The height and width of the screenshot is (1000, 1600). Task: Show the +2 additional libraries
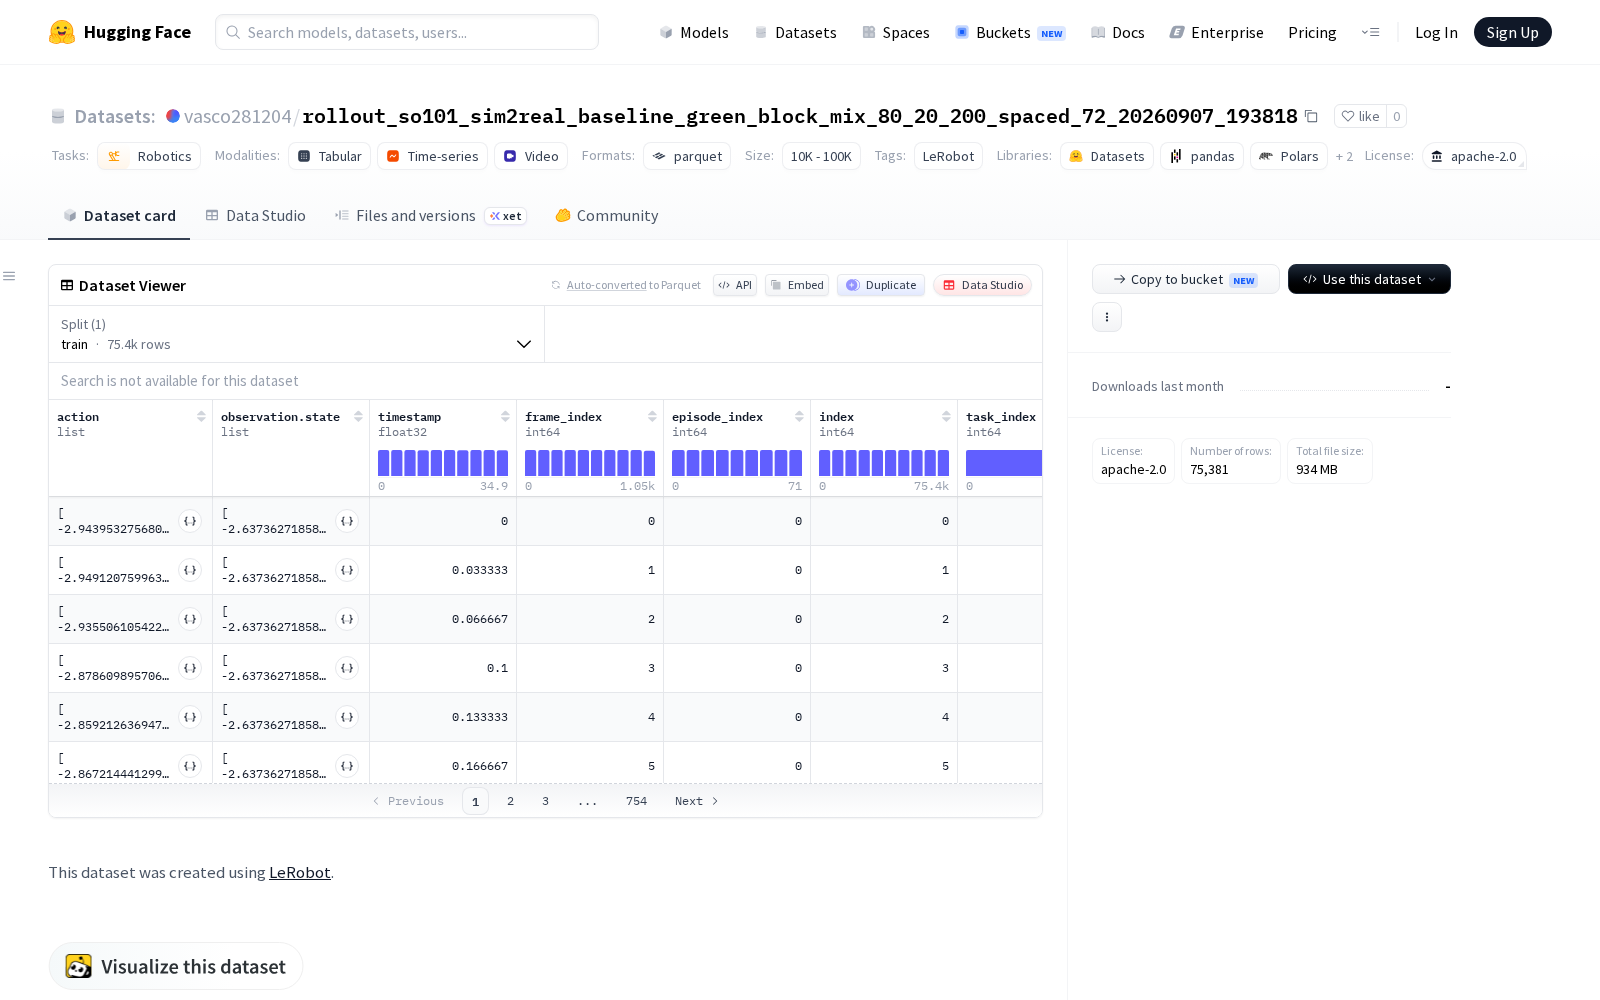(x=1344, y=156)
